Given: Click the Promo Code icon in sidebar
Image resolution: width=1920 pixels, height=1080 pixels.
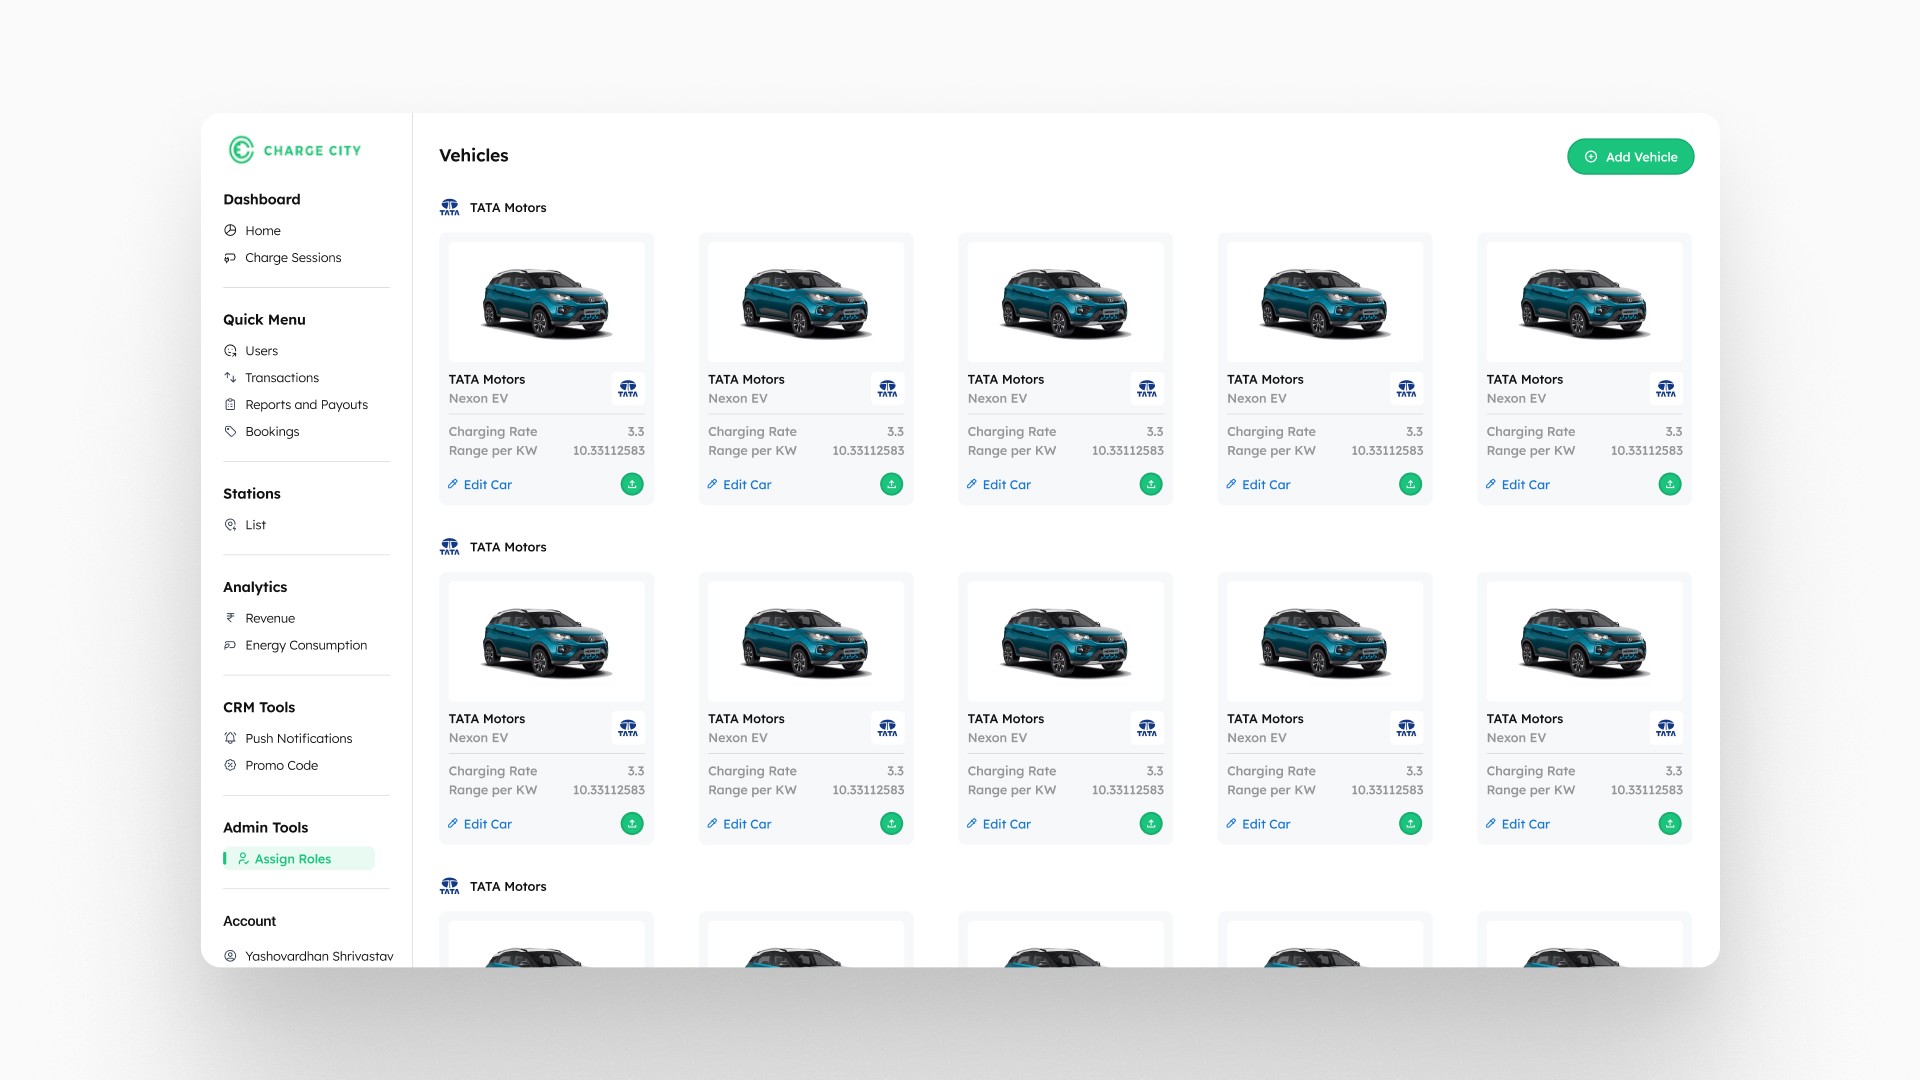Looking at the screenshot, I should (230, 765).
